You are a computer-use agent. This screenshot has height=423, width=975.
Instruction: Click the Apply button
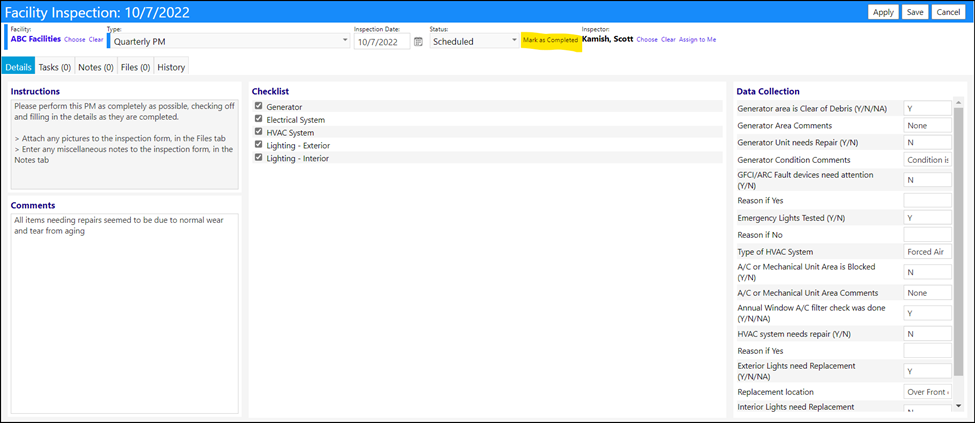(x=883, y=12)
